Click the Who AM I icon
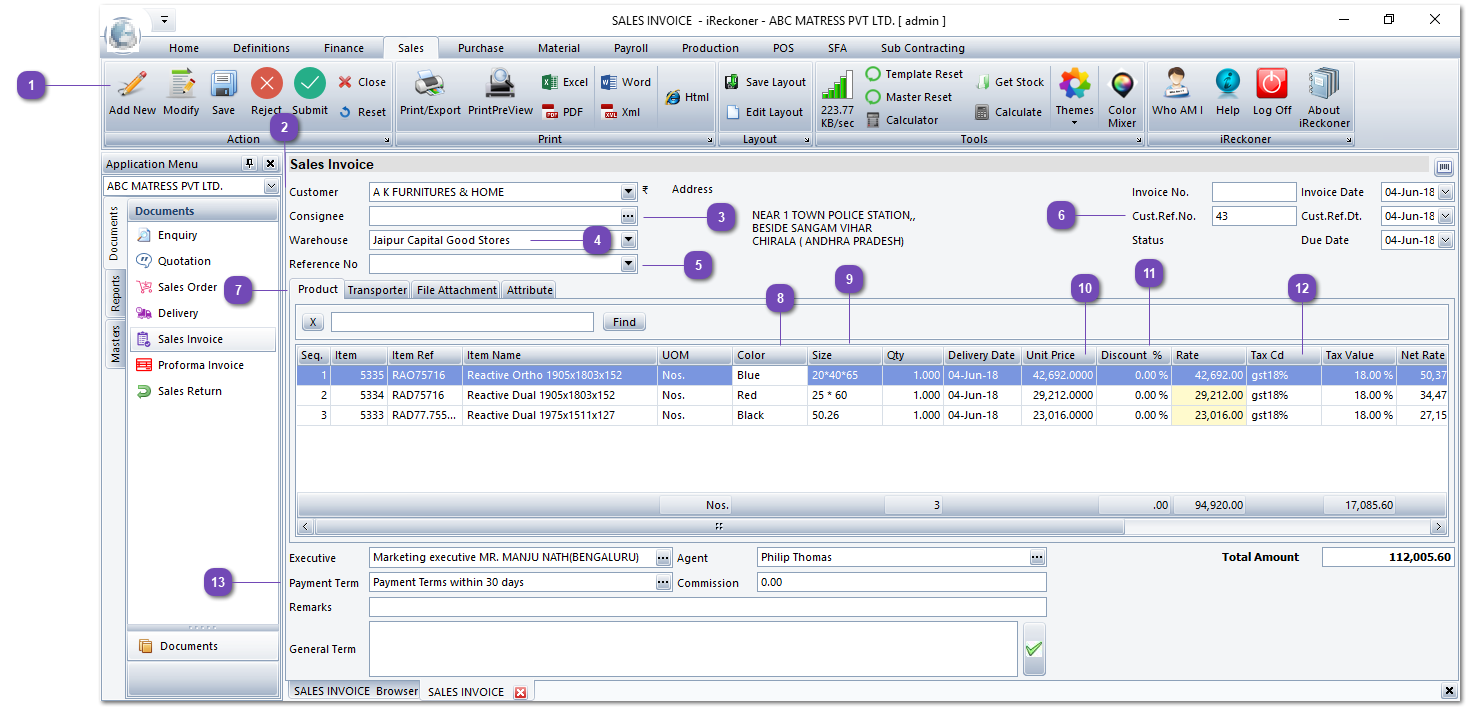The image size is (1469, 710). 1177,85
